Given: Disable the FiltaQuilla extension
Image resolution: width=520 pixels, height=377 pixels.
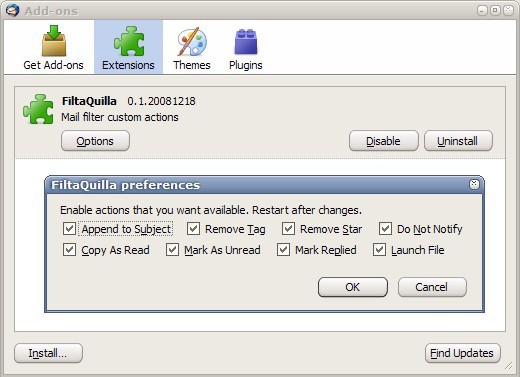Looking at the screenshot, I should [x=383, y=141].
